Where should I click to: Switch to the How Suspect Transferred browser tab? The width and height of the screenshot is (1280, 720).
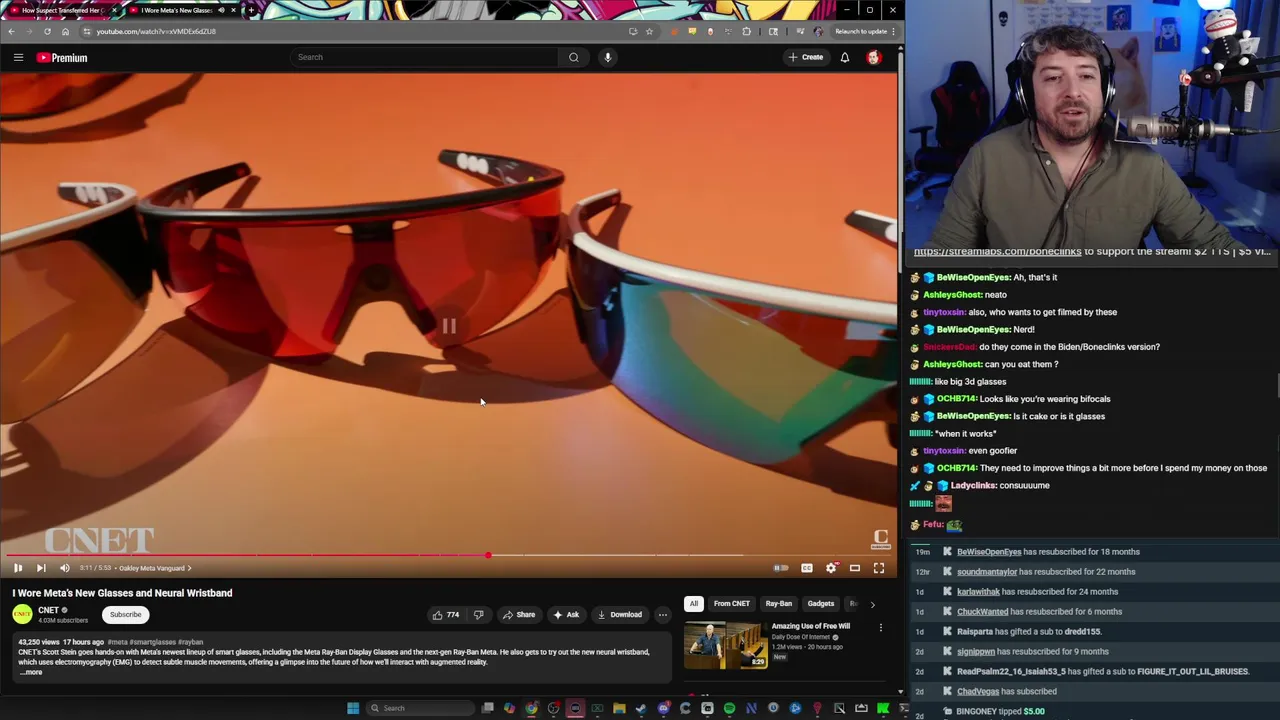point(62,10)
